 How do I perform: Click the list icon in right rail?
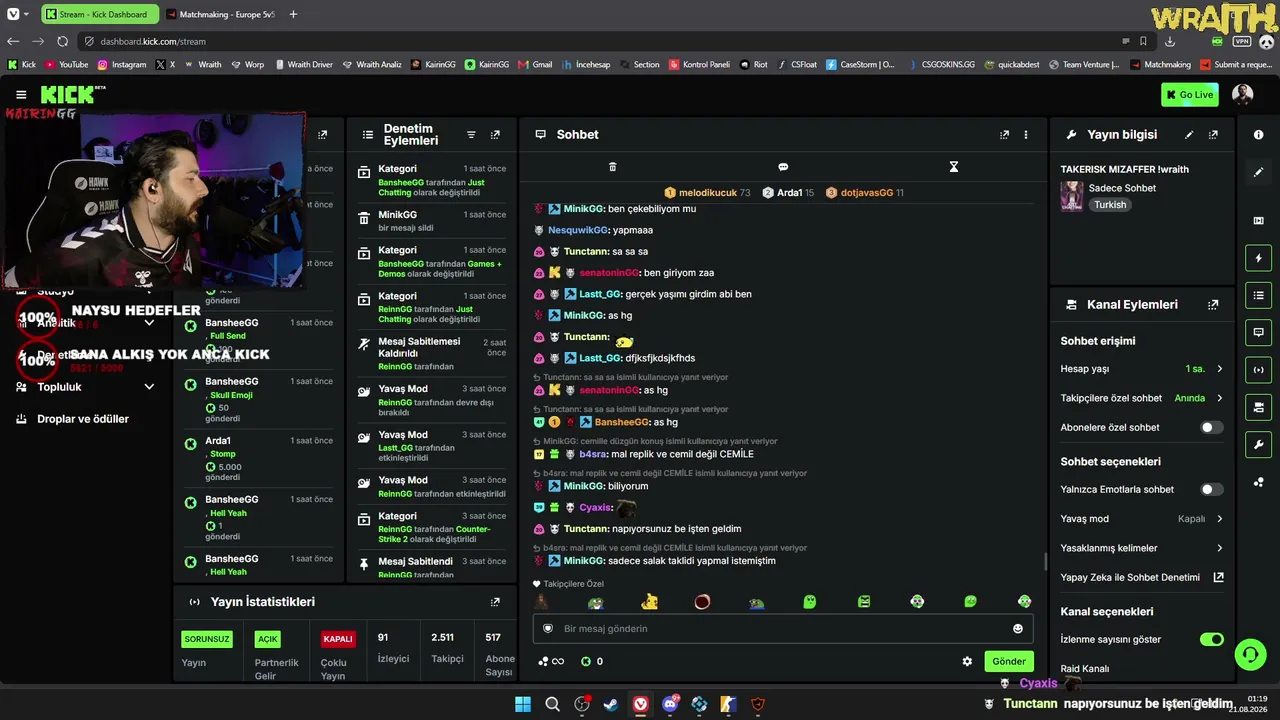pyautogui.click(x=1258, y=295)
